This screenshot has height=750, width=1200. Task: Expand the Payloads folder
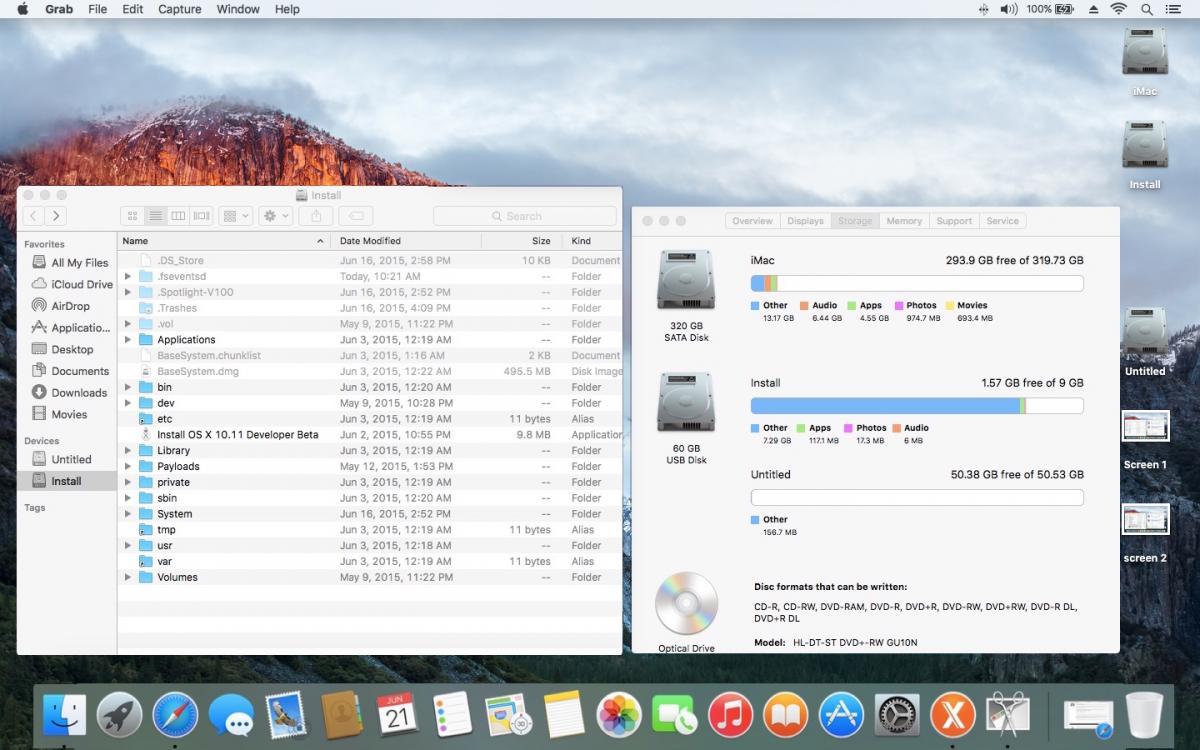tap(128, 466)
